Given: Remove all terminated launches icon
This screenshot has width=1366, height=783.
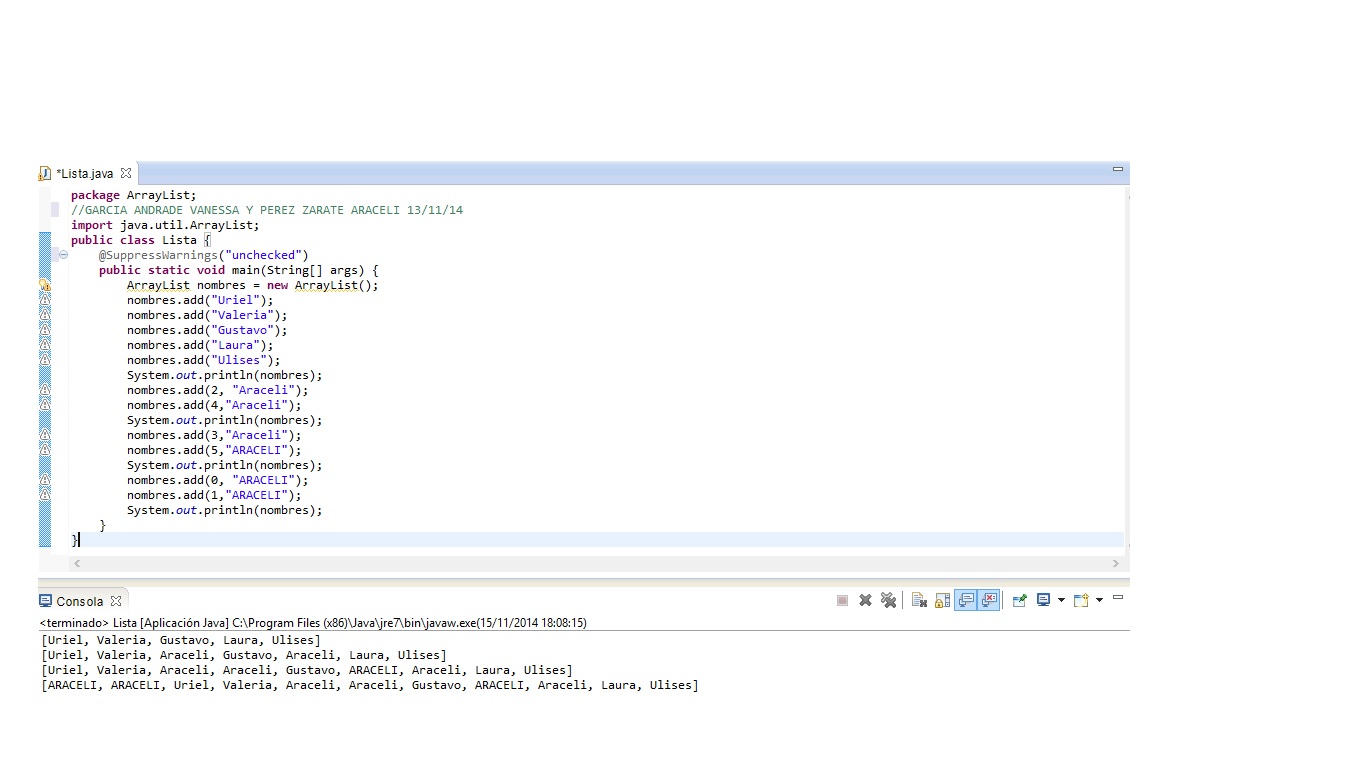Looking at the screenshot, I should (x=888, y=600).
